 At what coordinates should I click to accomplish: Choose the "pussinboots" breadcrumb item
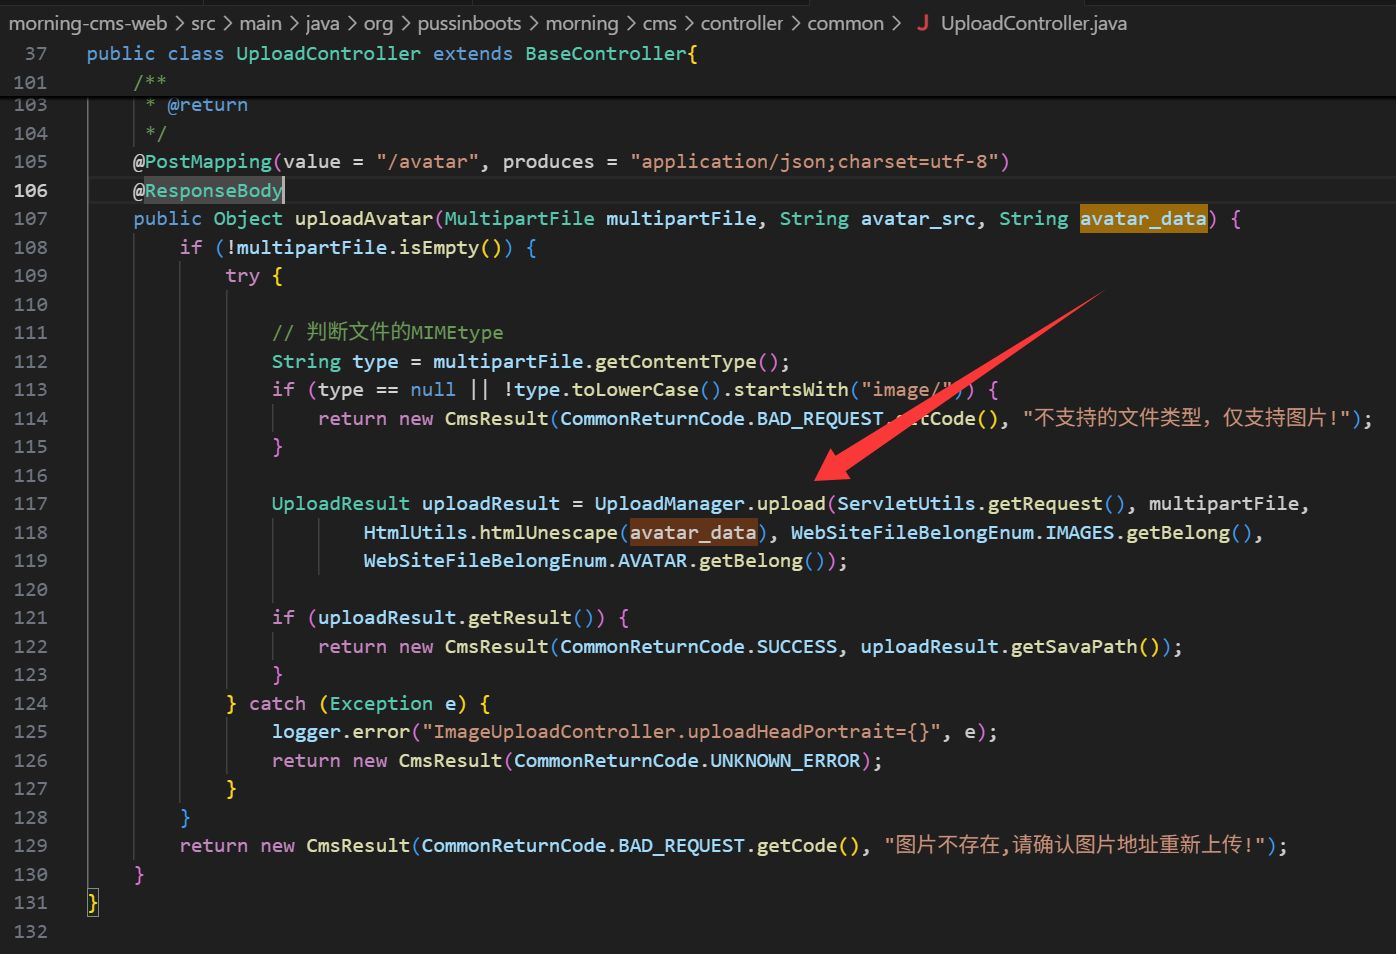[x=469, y=23]
